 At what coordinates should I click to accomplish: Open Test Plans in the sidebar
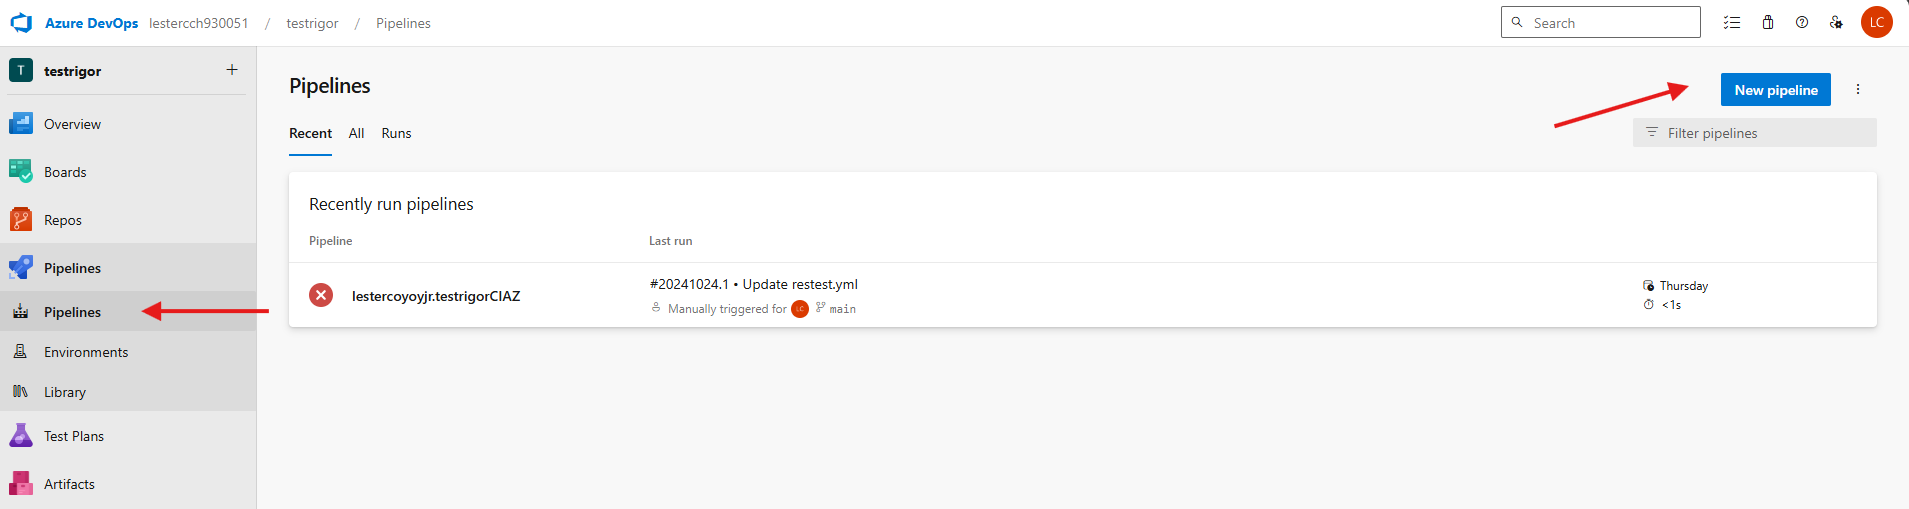74,436
